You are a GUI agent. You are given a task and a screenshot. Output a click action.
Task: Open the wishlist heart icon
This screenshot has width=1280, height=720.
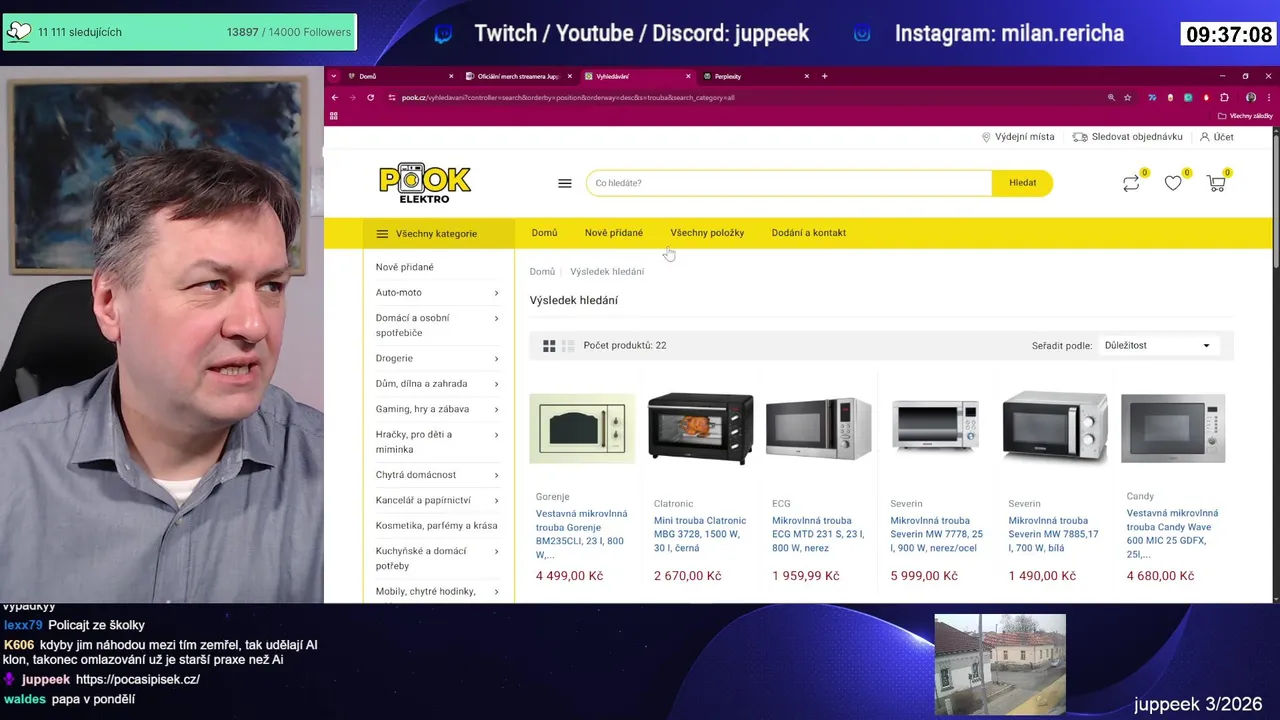pos(1173,183)
